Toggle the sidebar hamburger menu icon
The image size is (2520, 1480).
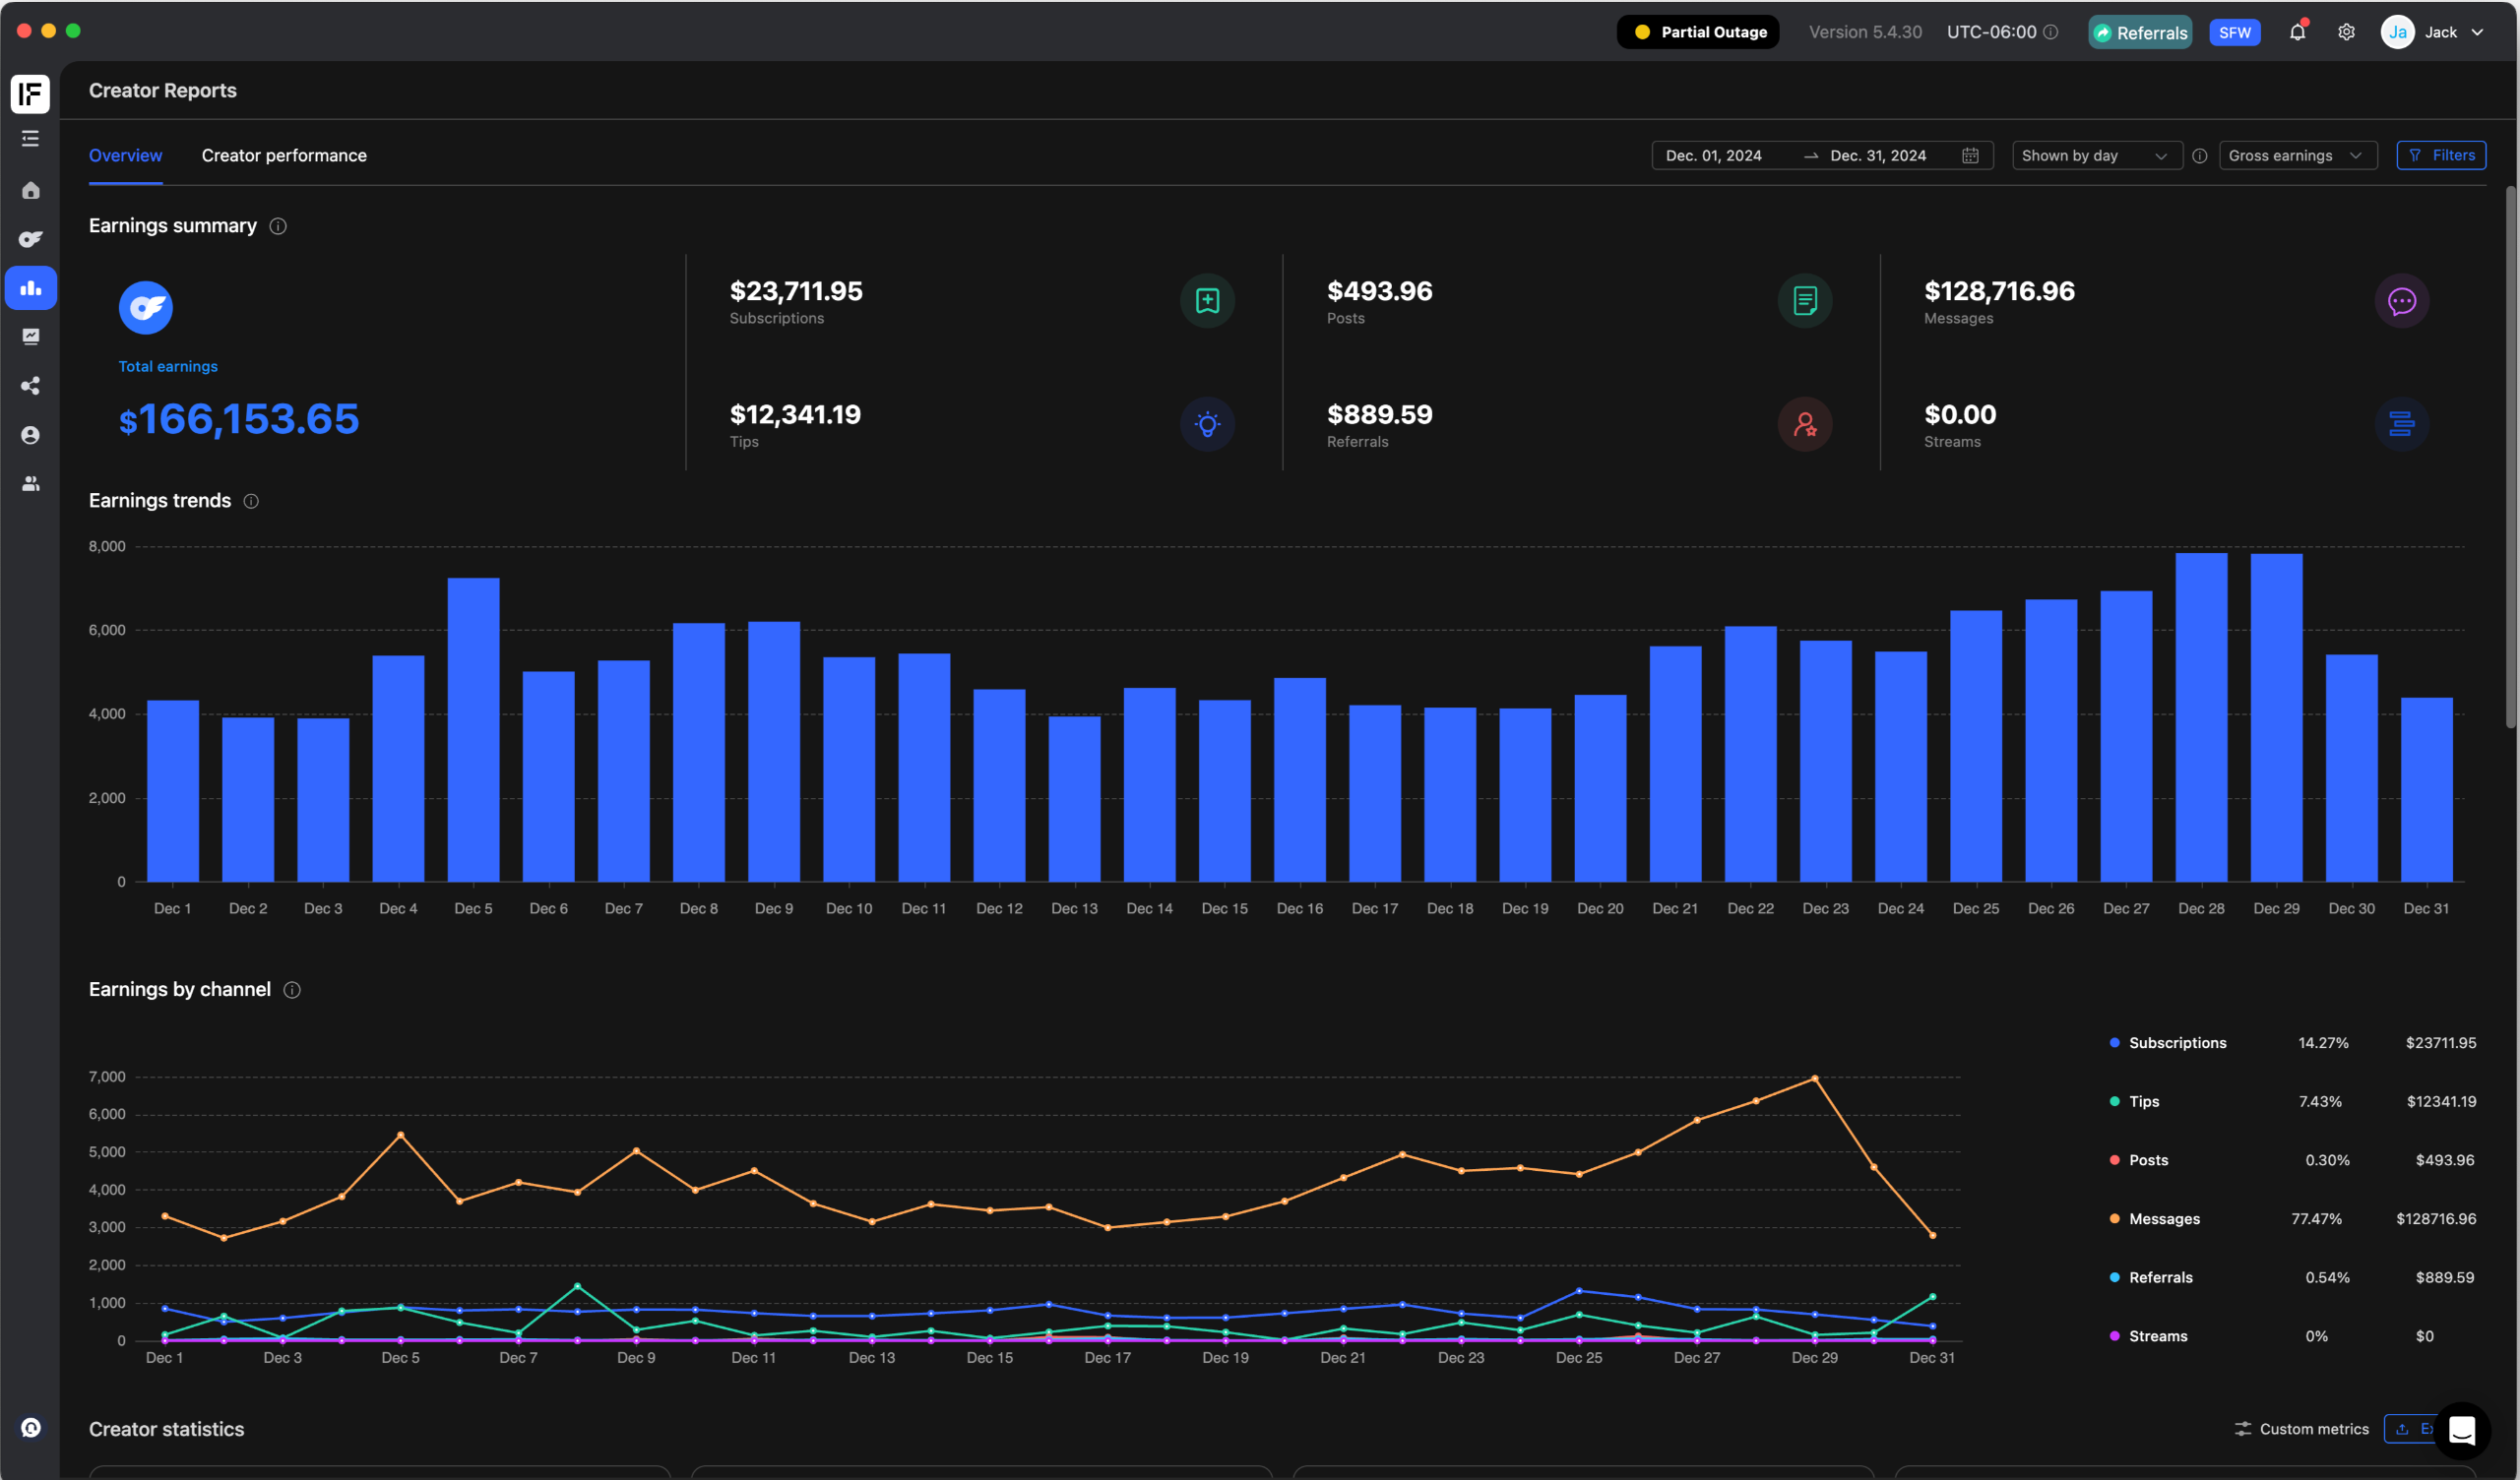click(31, 139)
